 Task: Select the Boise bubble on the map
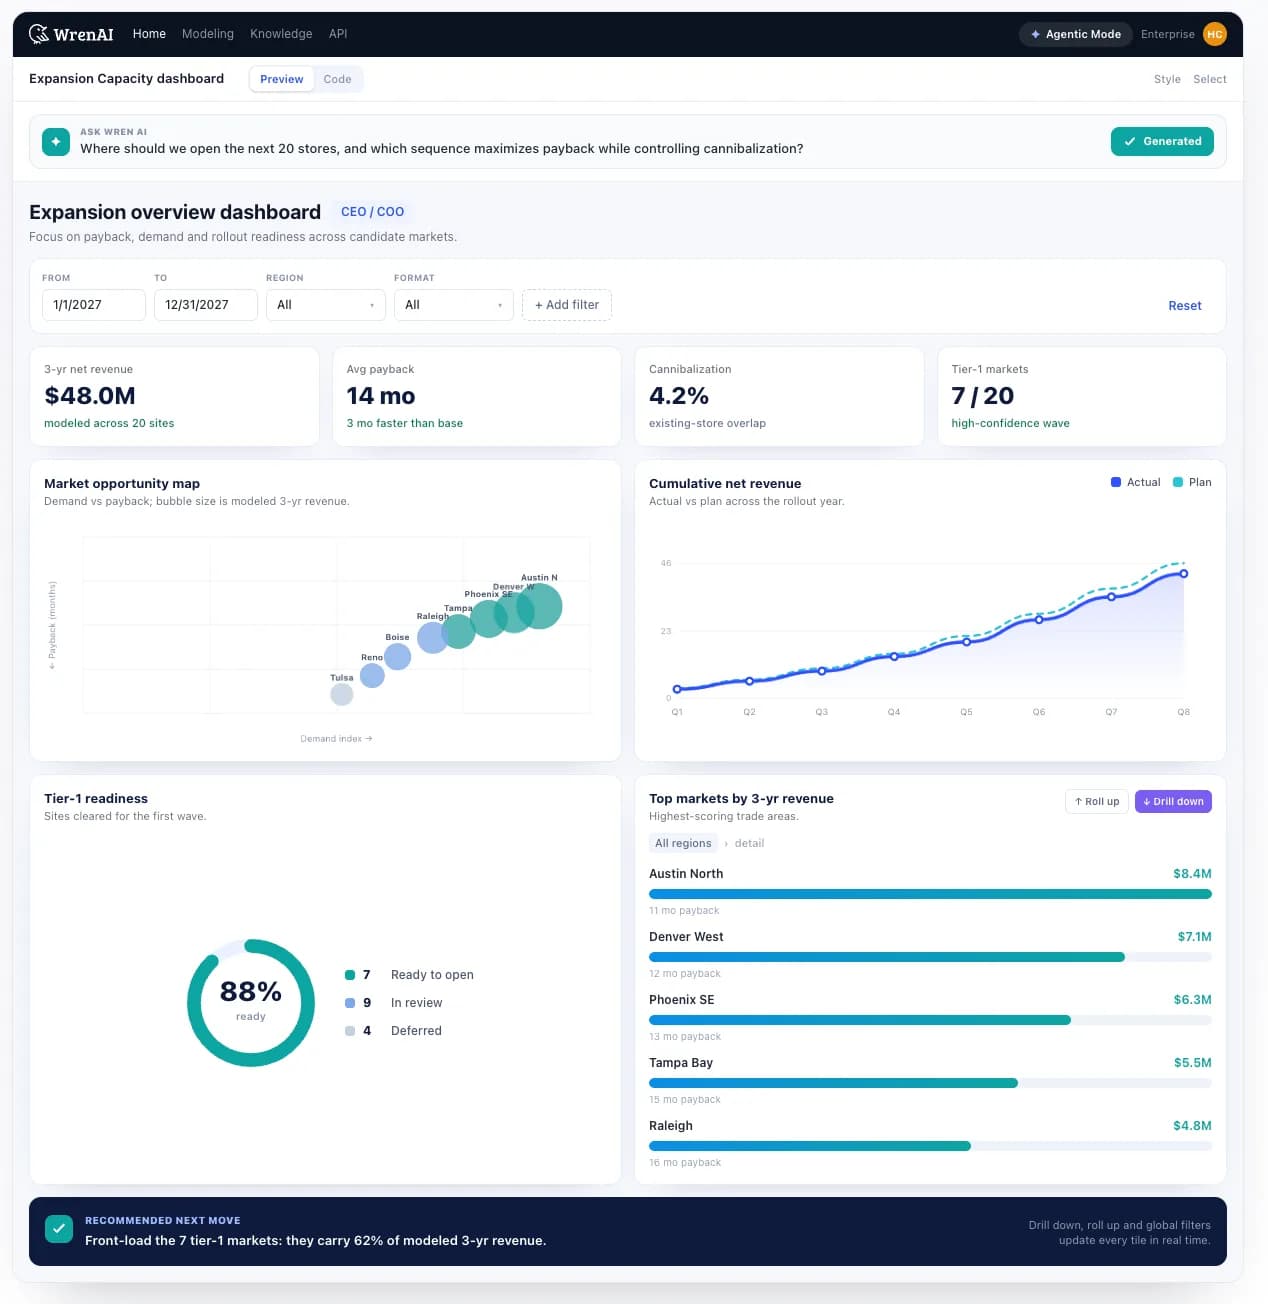(398, 656)
